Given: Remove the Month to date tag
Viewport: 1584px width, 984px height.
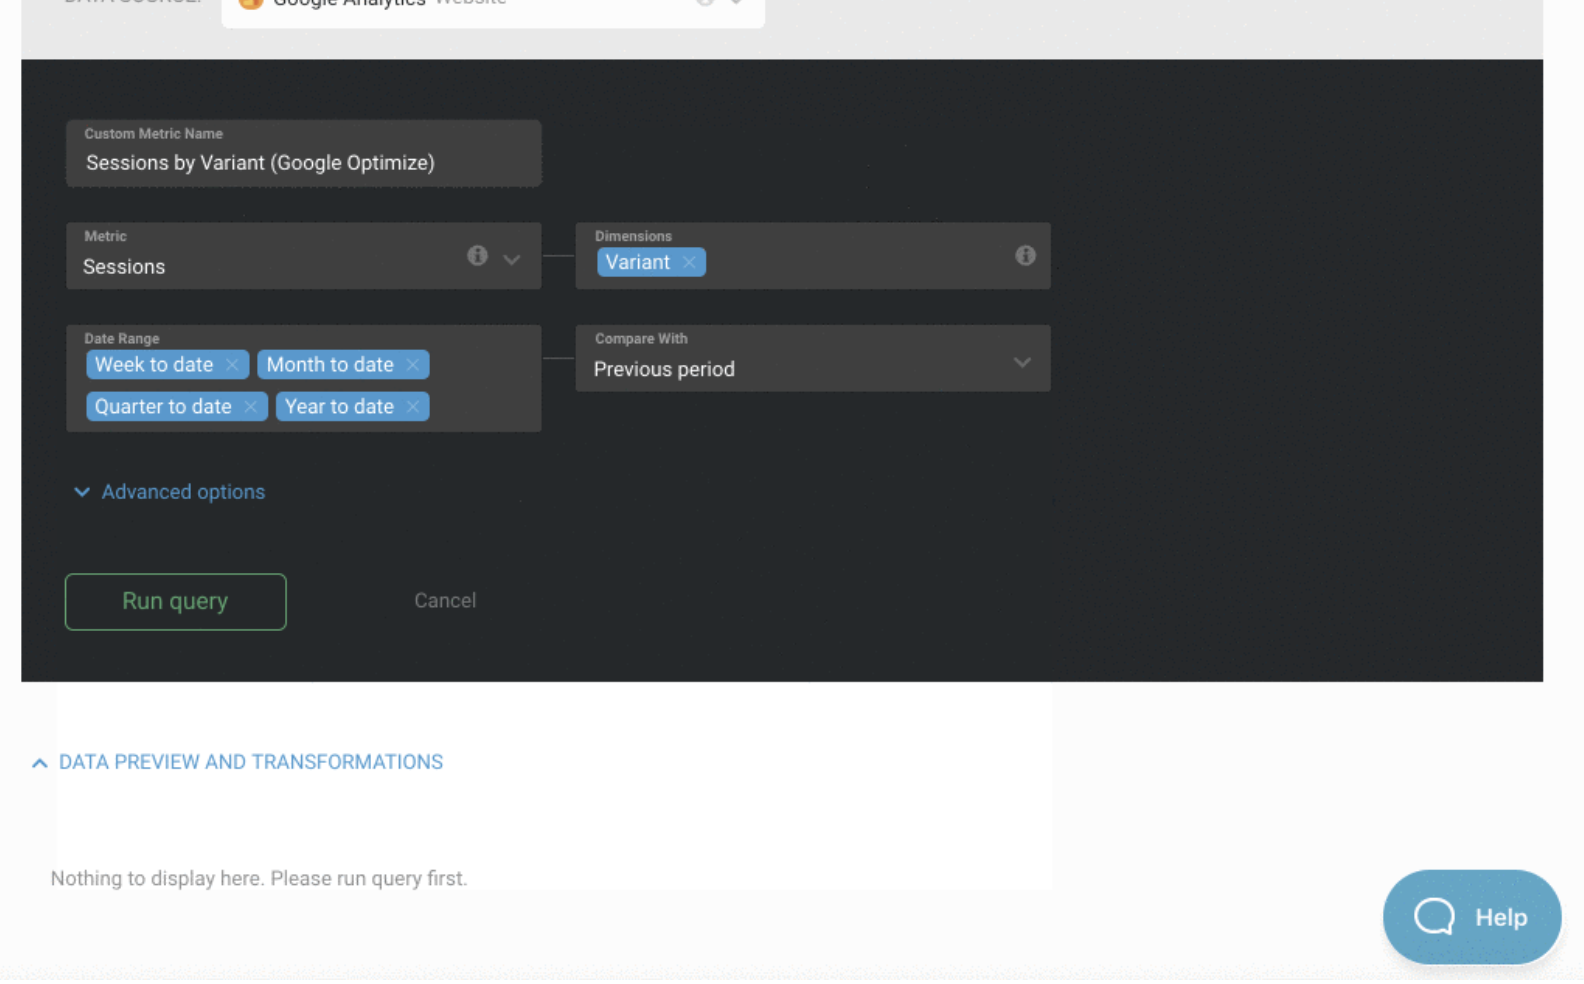Looking at the screenshot, I should point(412,365).
